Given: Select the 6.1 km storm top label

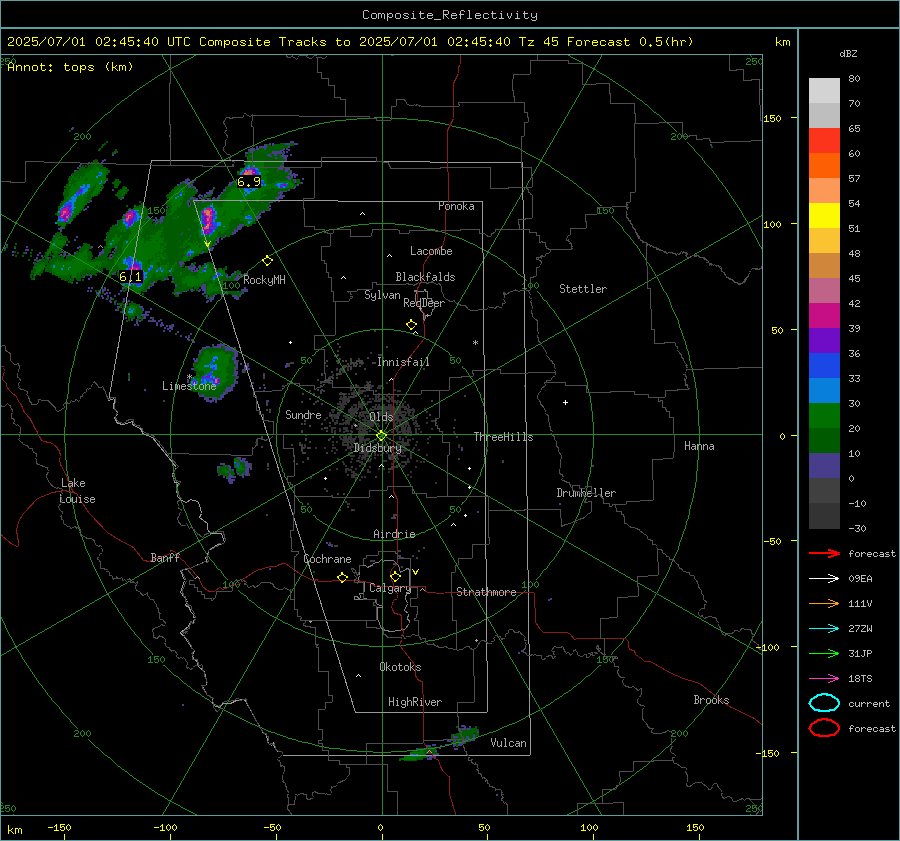Looking at the screenshot, I should coord(130,277).
